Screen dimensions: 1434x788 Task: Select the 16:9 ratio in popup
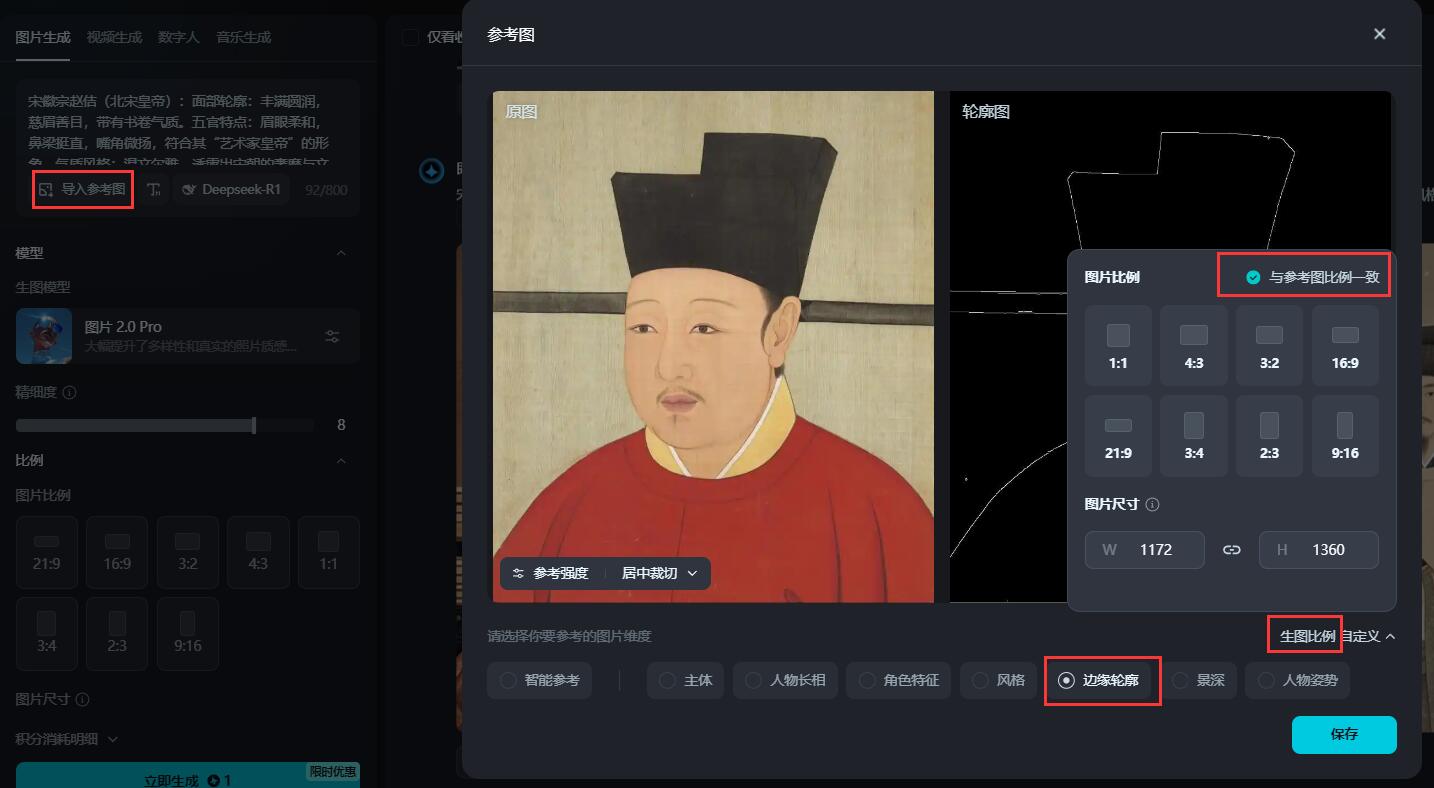tap(1345, 346)
